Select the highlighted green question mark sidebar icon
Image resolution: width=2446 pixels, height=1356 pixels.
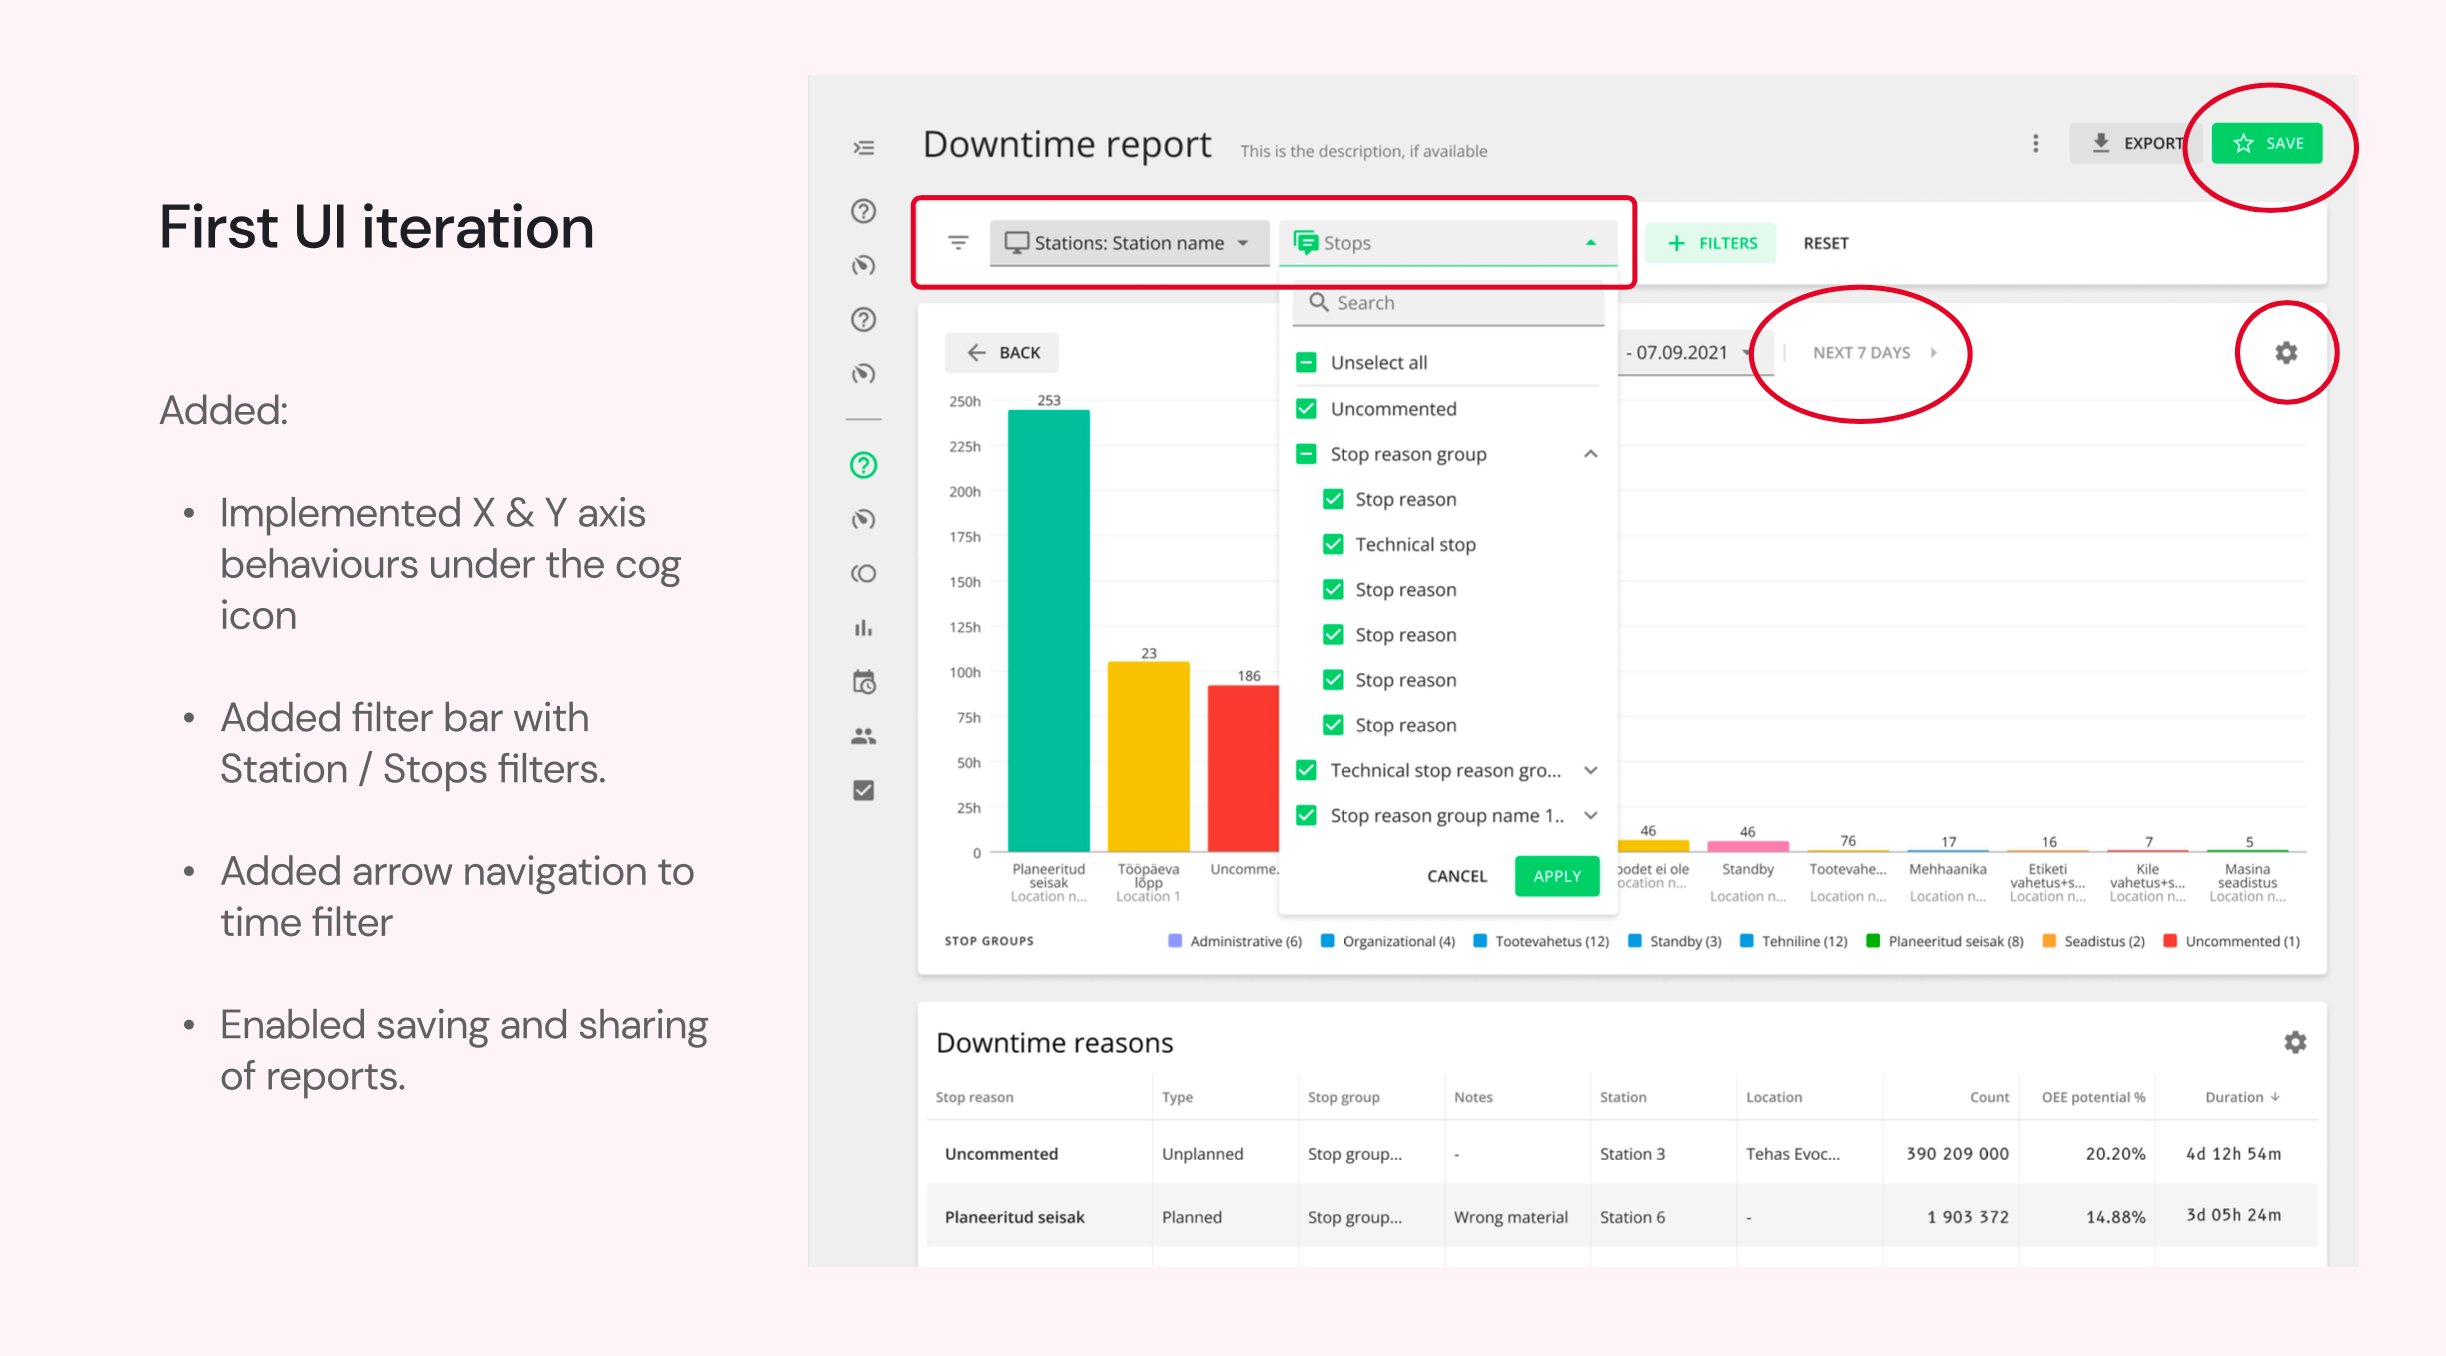pyautogui.click(x=864, y=465)
